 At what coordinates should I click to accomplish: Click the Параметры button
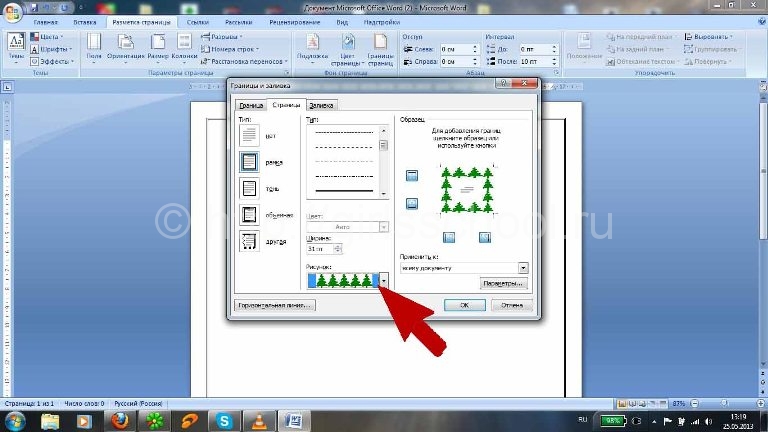click(503, 284)
